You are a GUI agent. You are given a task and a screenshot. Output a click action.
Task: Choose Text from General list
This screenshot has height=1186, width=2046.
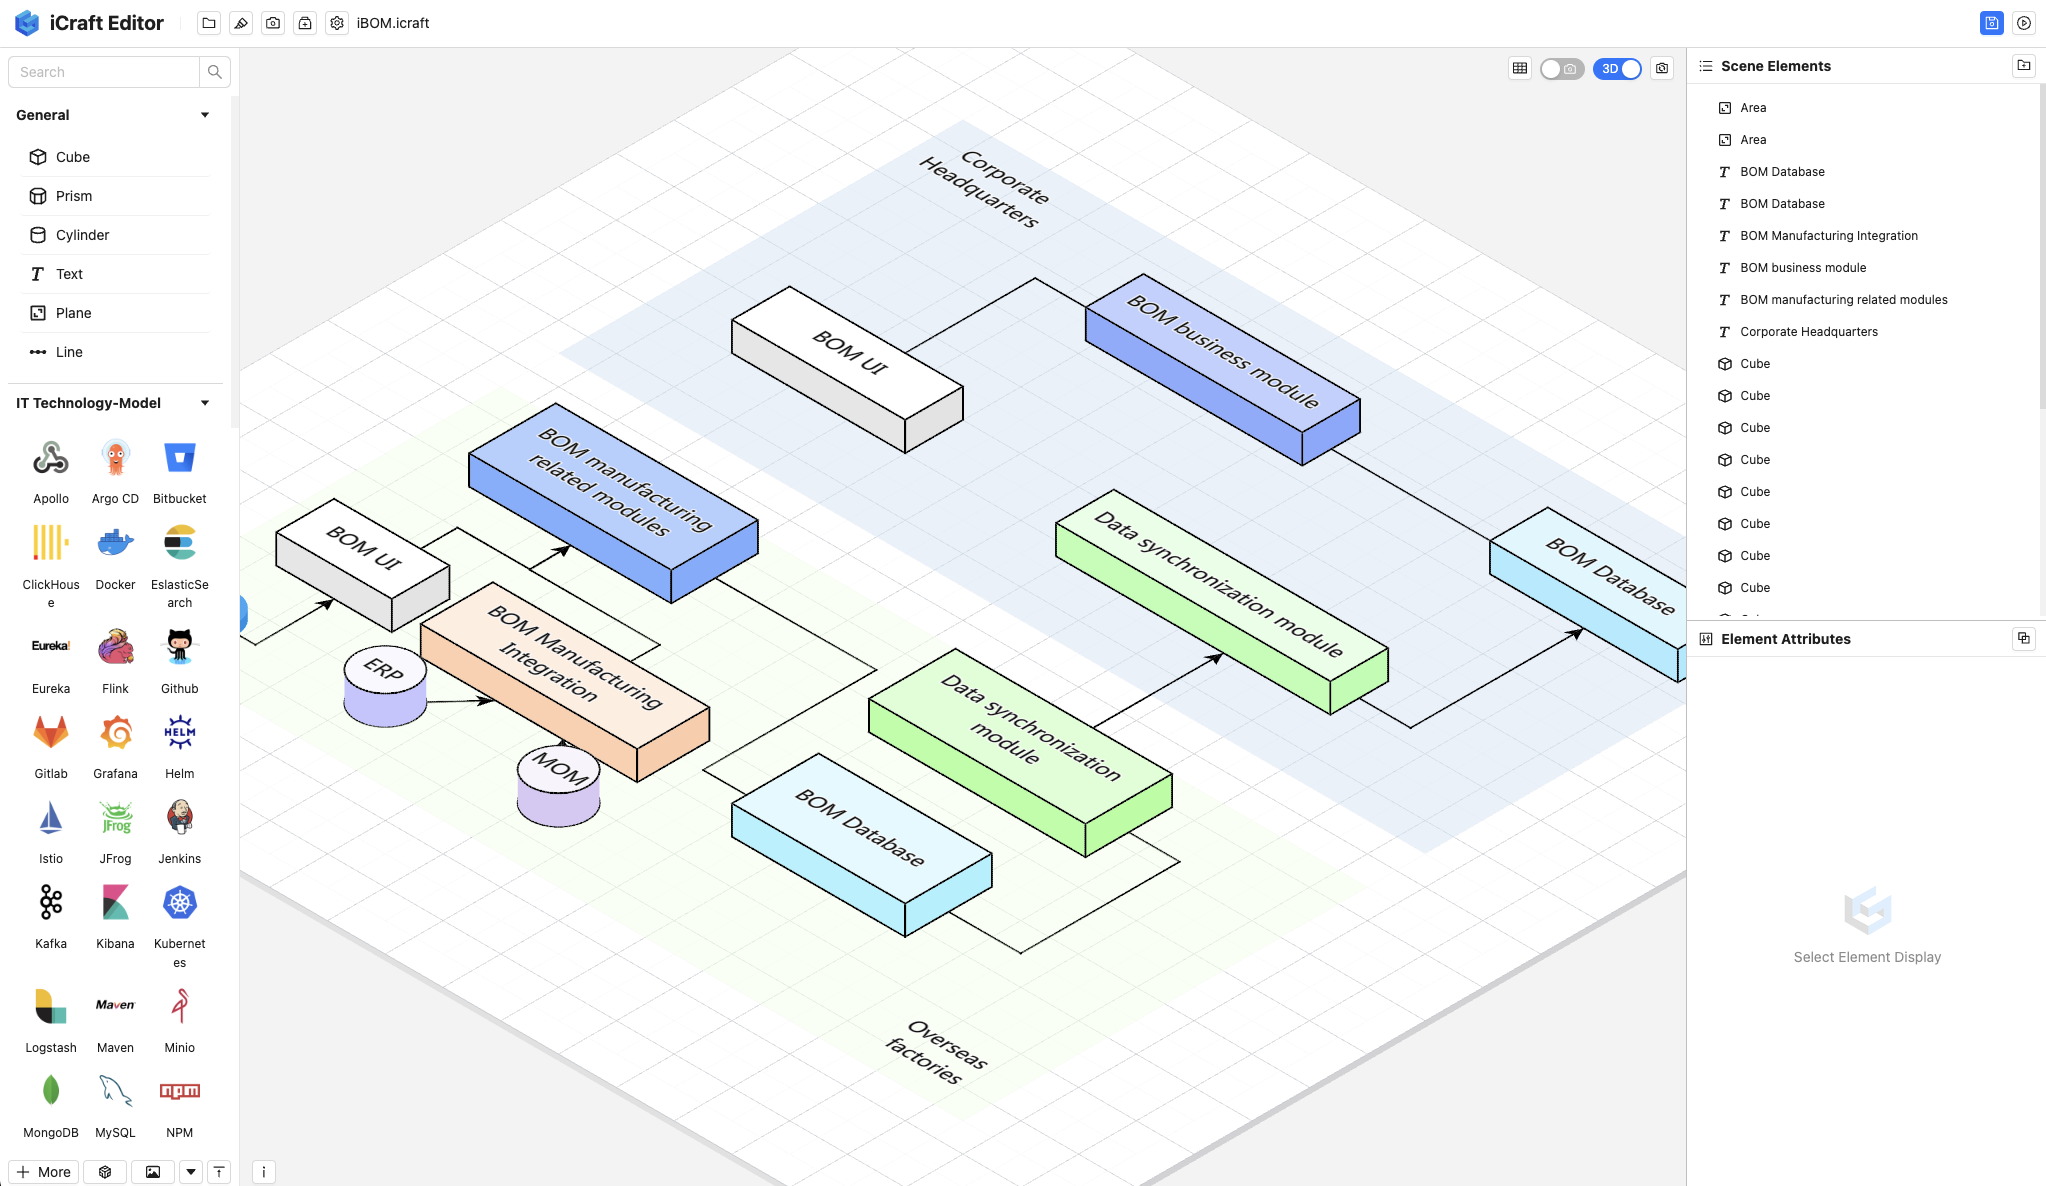(115, 274)
